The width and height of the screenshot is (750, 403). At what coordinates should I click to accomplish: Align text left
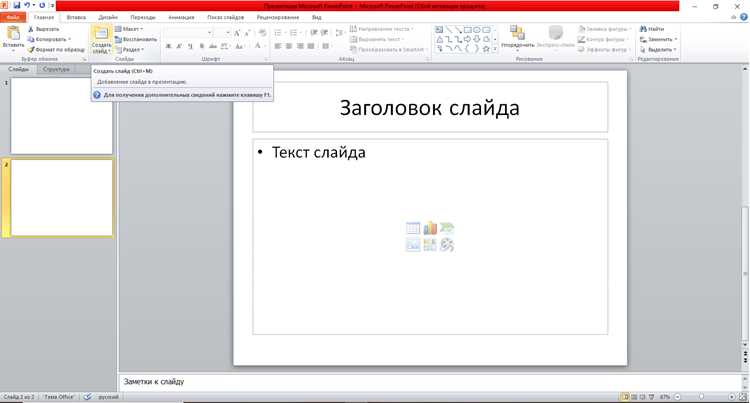tap(278, 46)
